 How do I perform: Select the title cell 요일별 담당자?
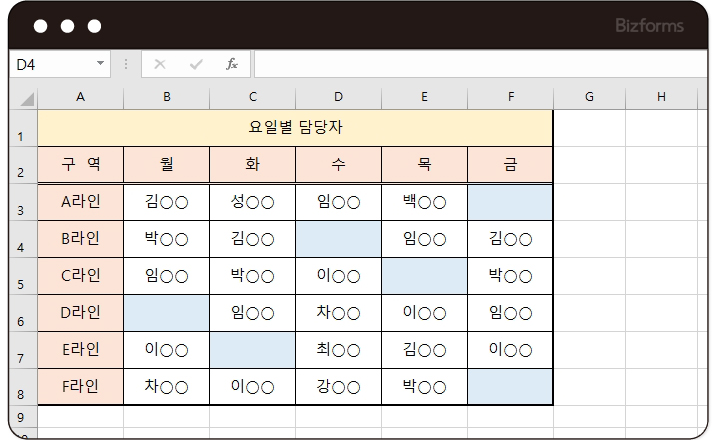click(x=295, y=128)
